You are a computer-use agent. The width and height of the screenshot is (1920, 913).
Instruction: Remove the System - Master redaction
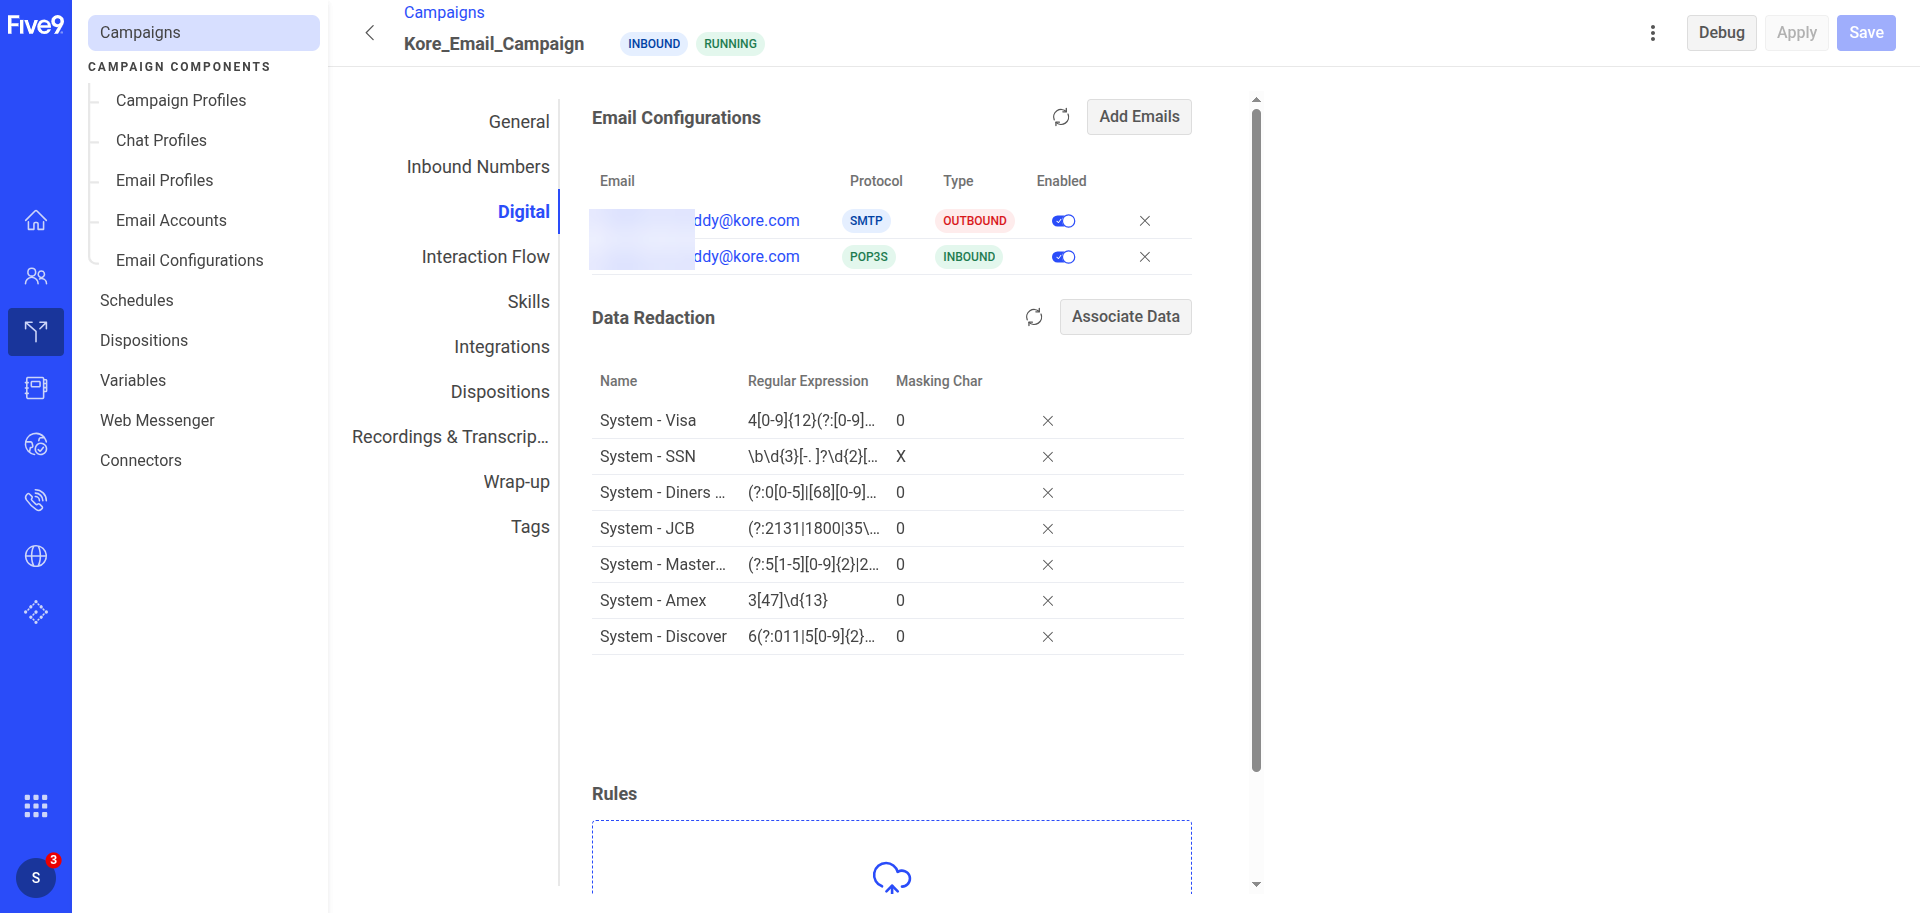pyautogui.click(x=1048, y=565)
